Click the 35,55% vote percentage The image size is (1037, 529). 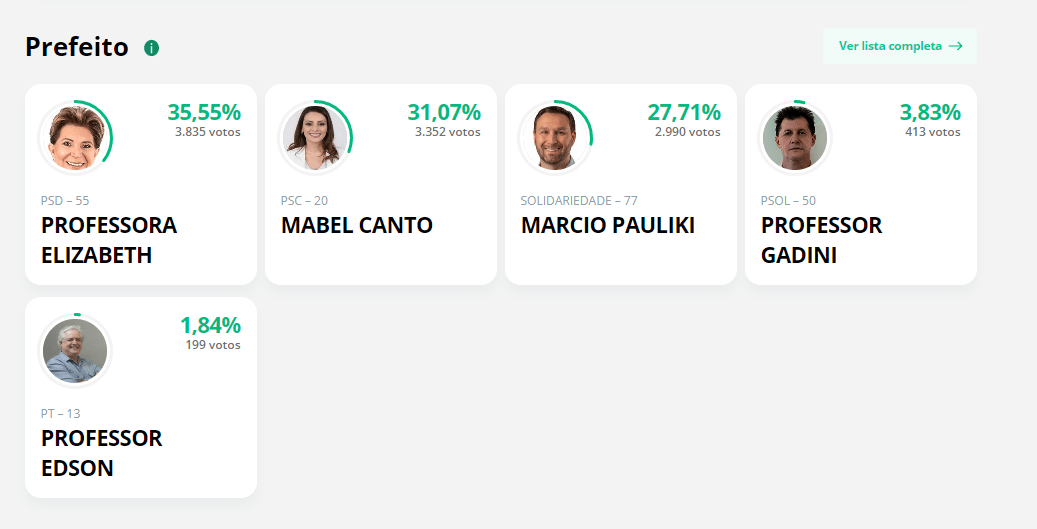[204, 112]
